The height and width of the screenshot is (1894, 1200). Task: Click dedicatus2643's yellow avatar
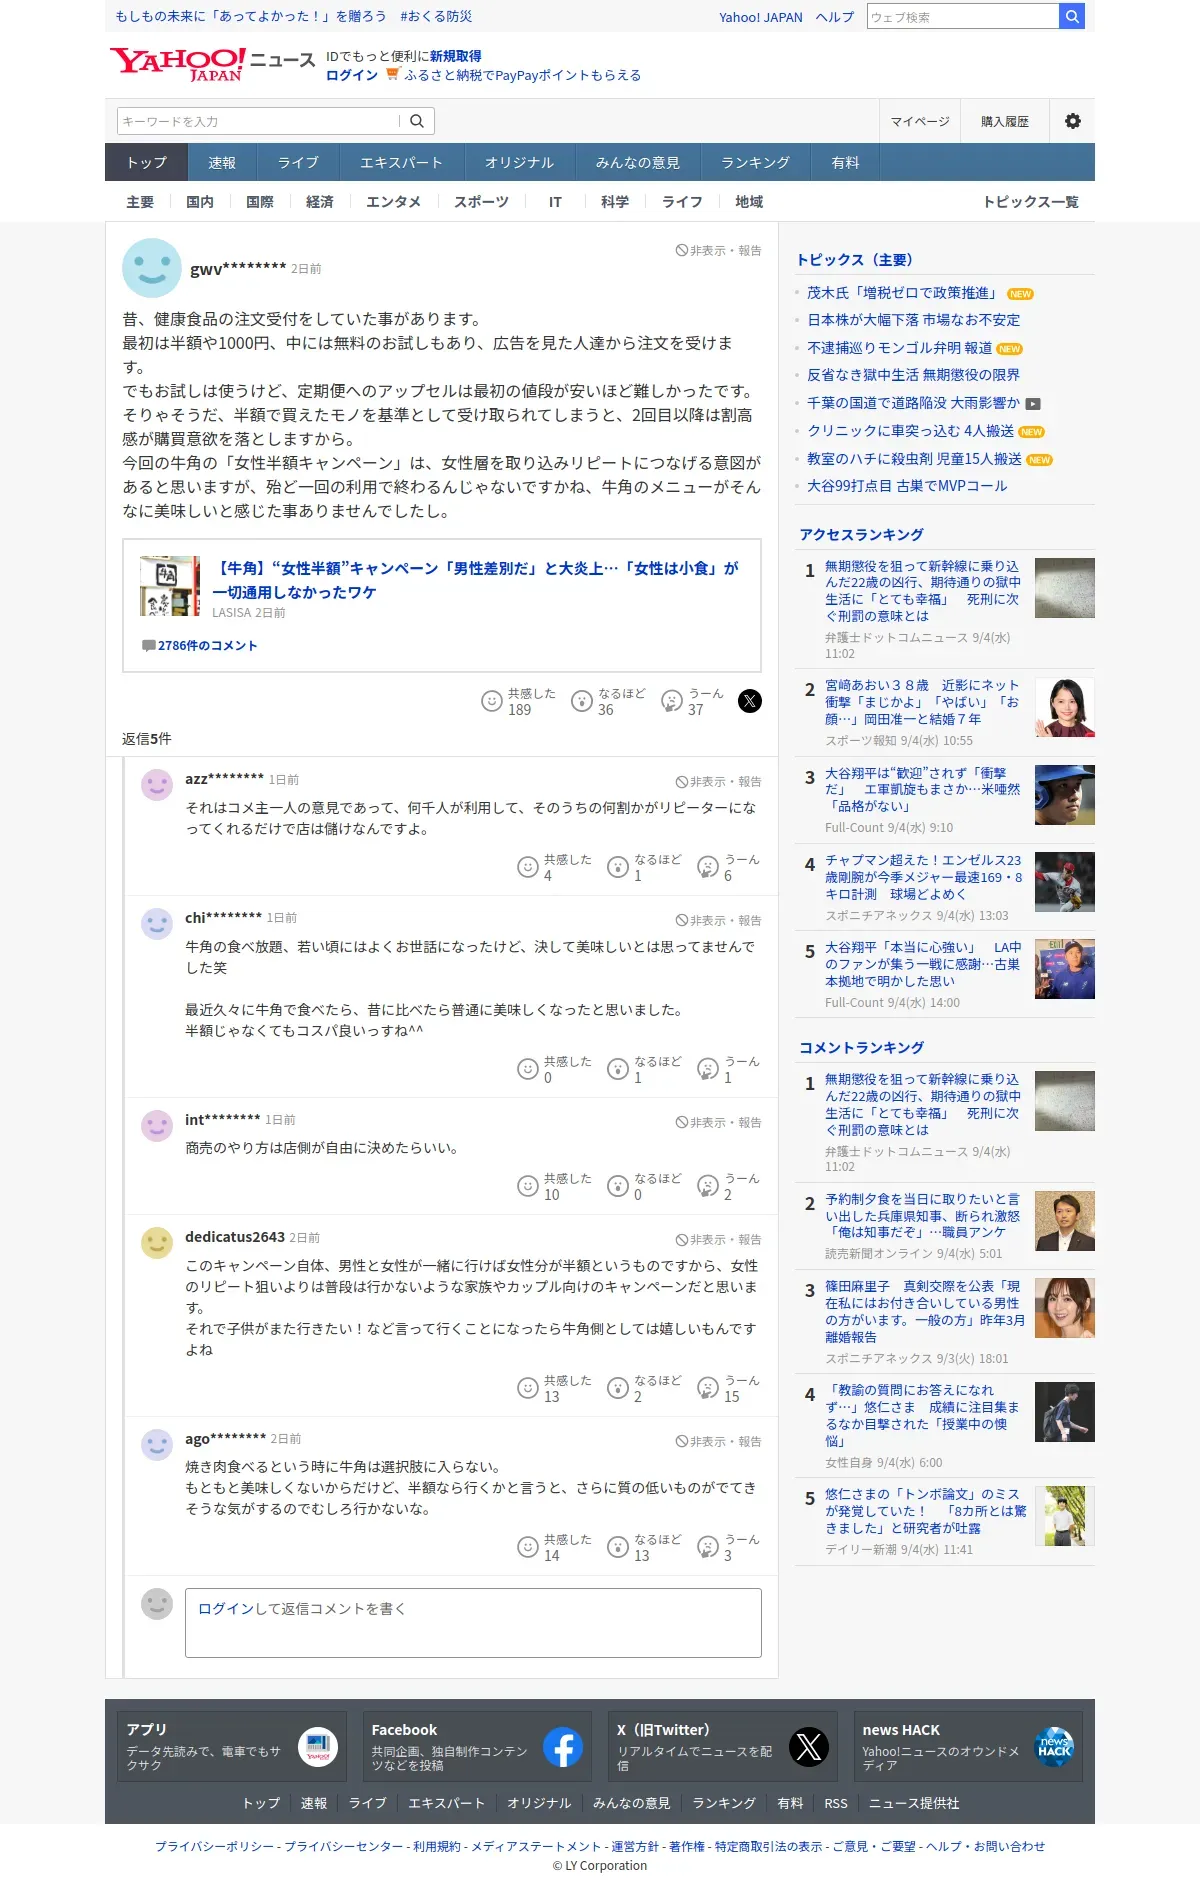pyautogui.click(x=157, y=1243)
